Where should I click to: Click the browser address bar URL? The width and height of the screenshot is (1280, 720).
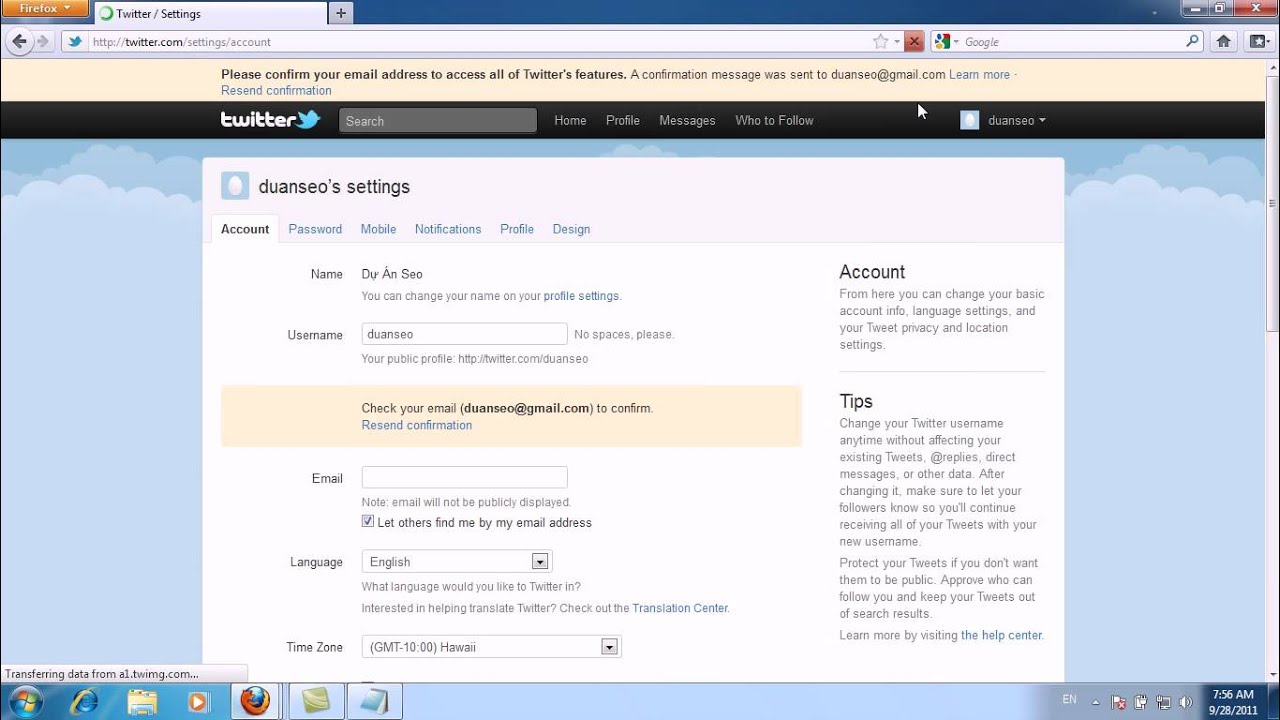click(x=181, y=42)
